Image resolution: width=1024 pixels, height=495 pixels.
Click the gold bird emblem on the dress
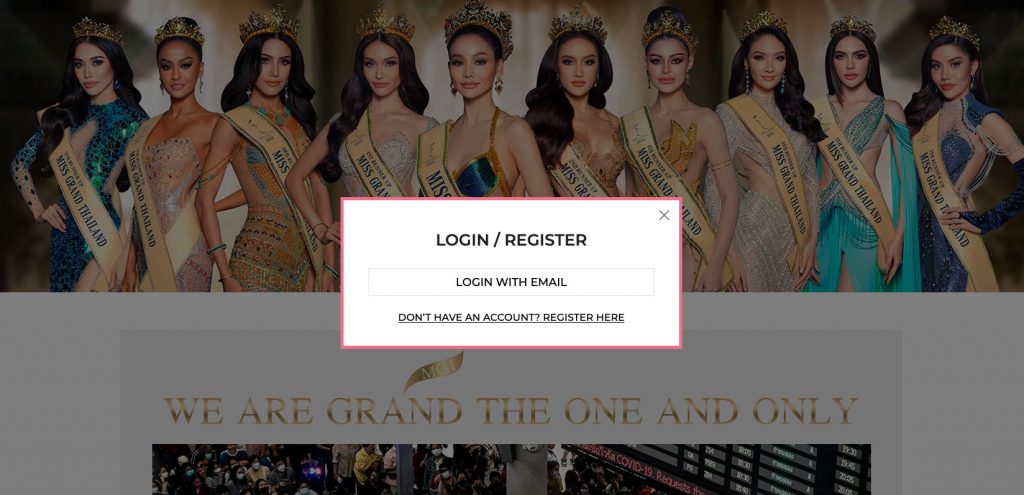(x=679, y=147)
